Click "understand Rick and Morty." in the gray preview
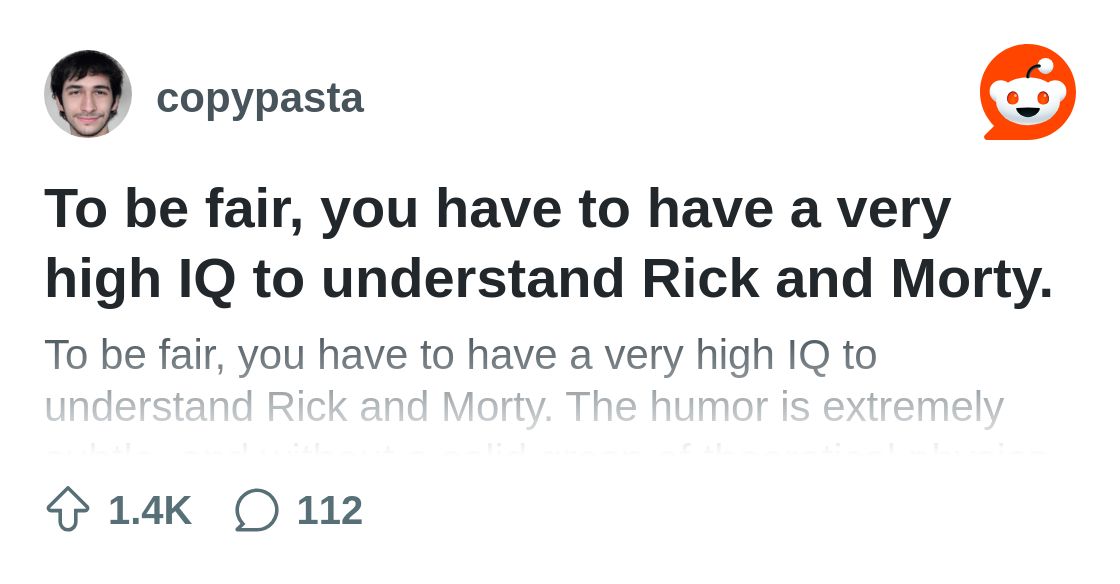Screen dimensions: 1120x584 coord(300,407)
